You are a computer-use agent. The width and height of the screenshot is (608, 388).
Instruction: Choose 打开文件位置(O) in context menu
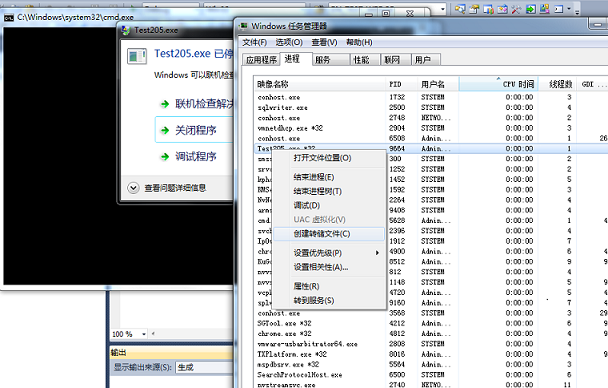330,158
